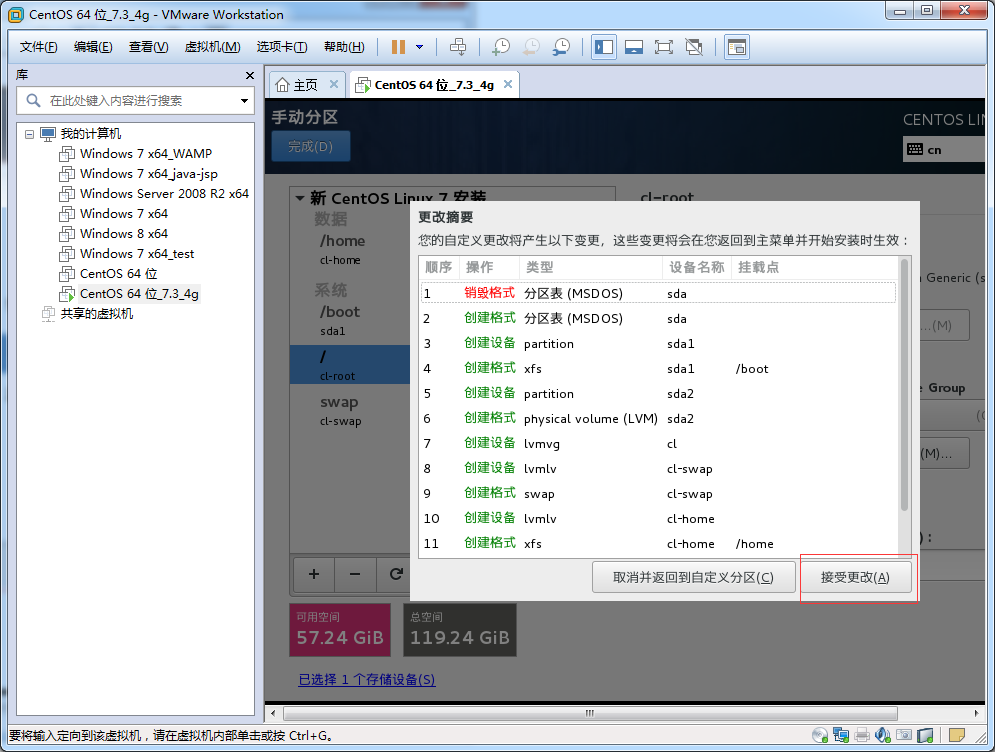Click the 接受更改(A) button
This screenshot has height=752, width=995.
coord(855,577)
